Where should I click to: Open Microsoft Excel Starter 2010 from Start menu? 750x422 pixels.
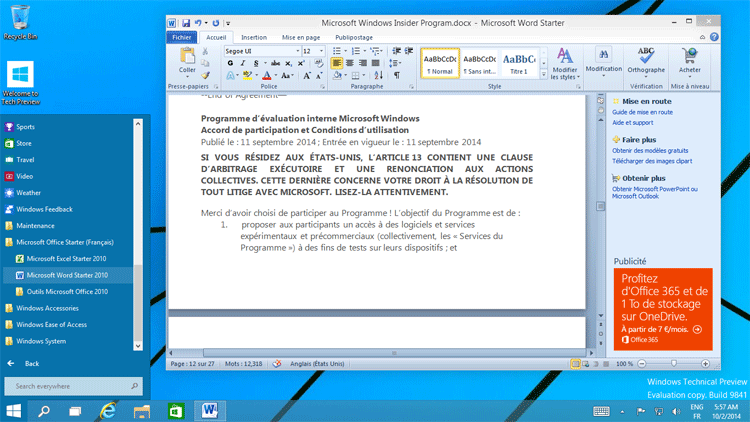coord(66,259)
